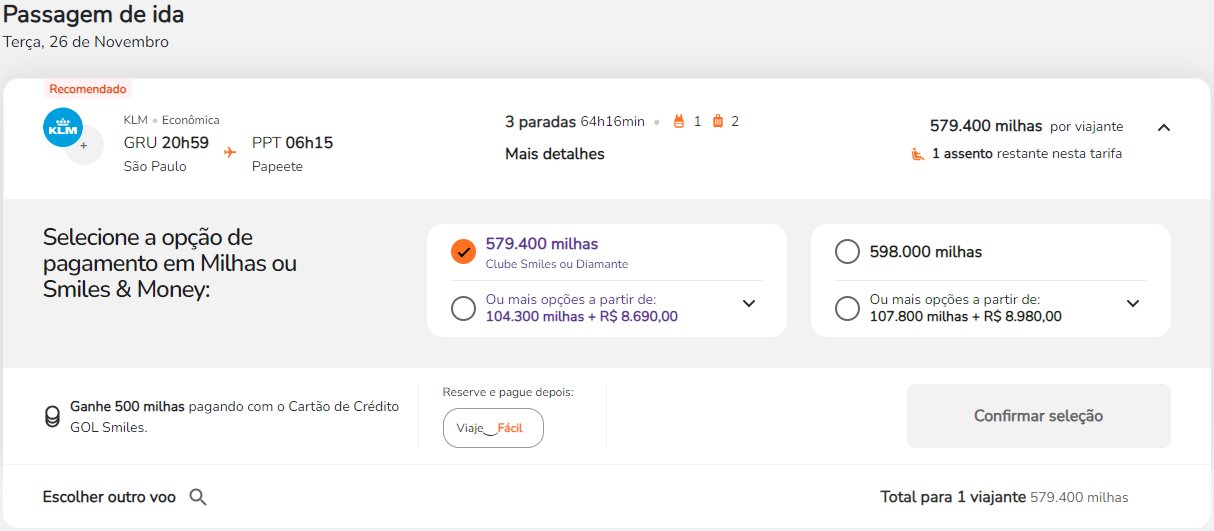Click the Viaje Fácil button
The width and height of the screenshot is (1214, 531).
493,428
